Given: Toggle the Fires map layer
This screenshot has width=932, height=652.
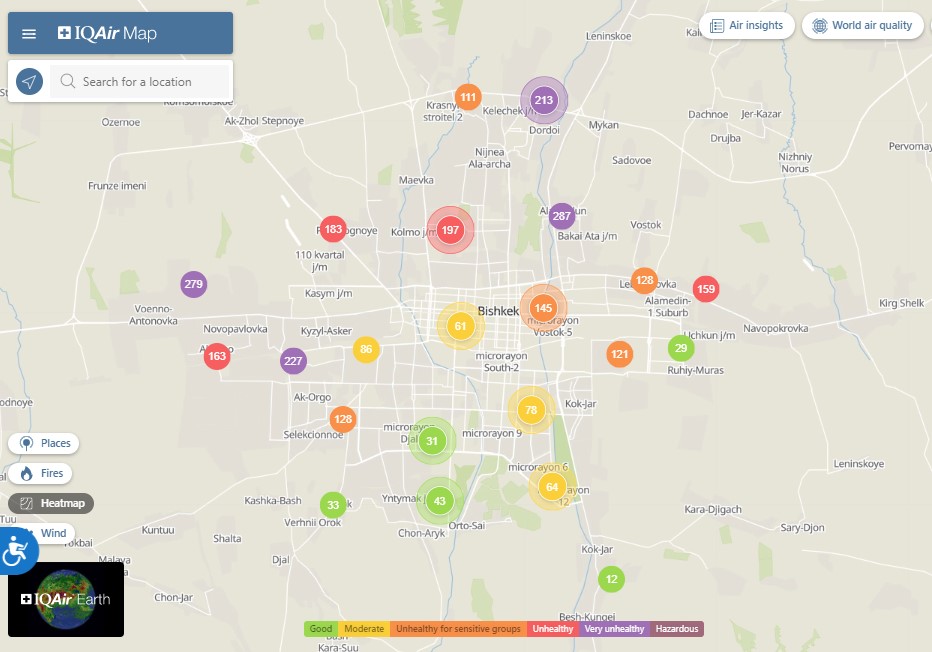Looking at the screenshot, I should [x=41, y=473].
